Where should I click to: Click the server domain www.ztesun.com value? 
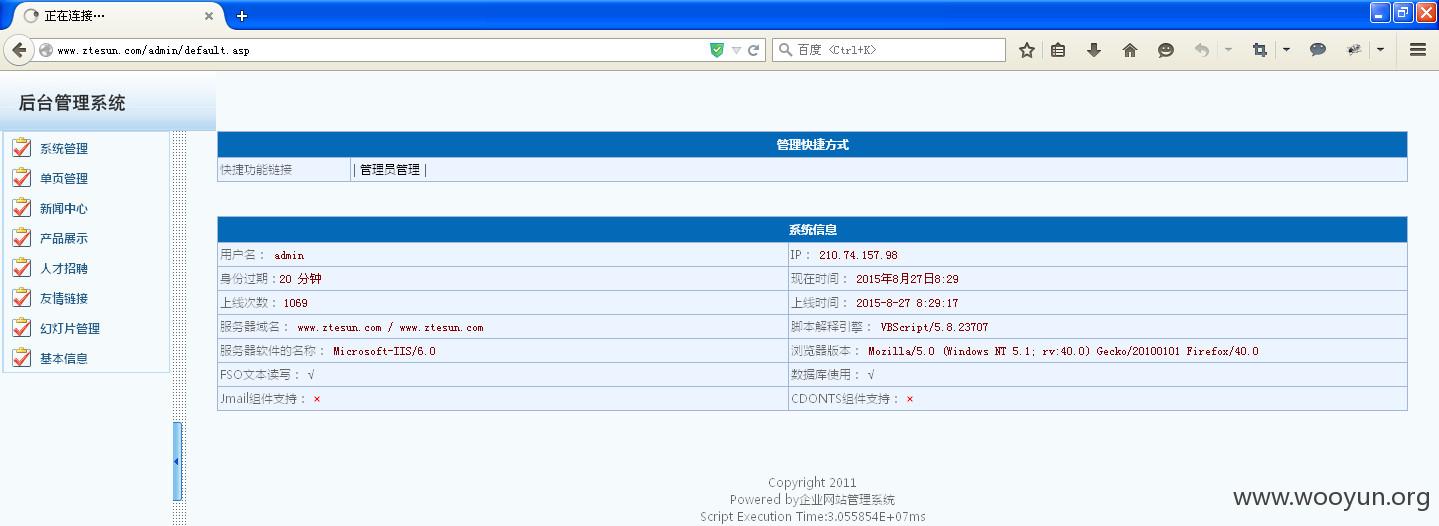coord(390,328)
